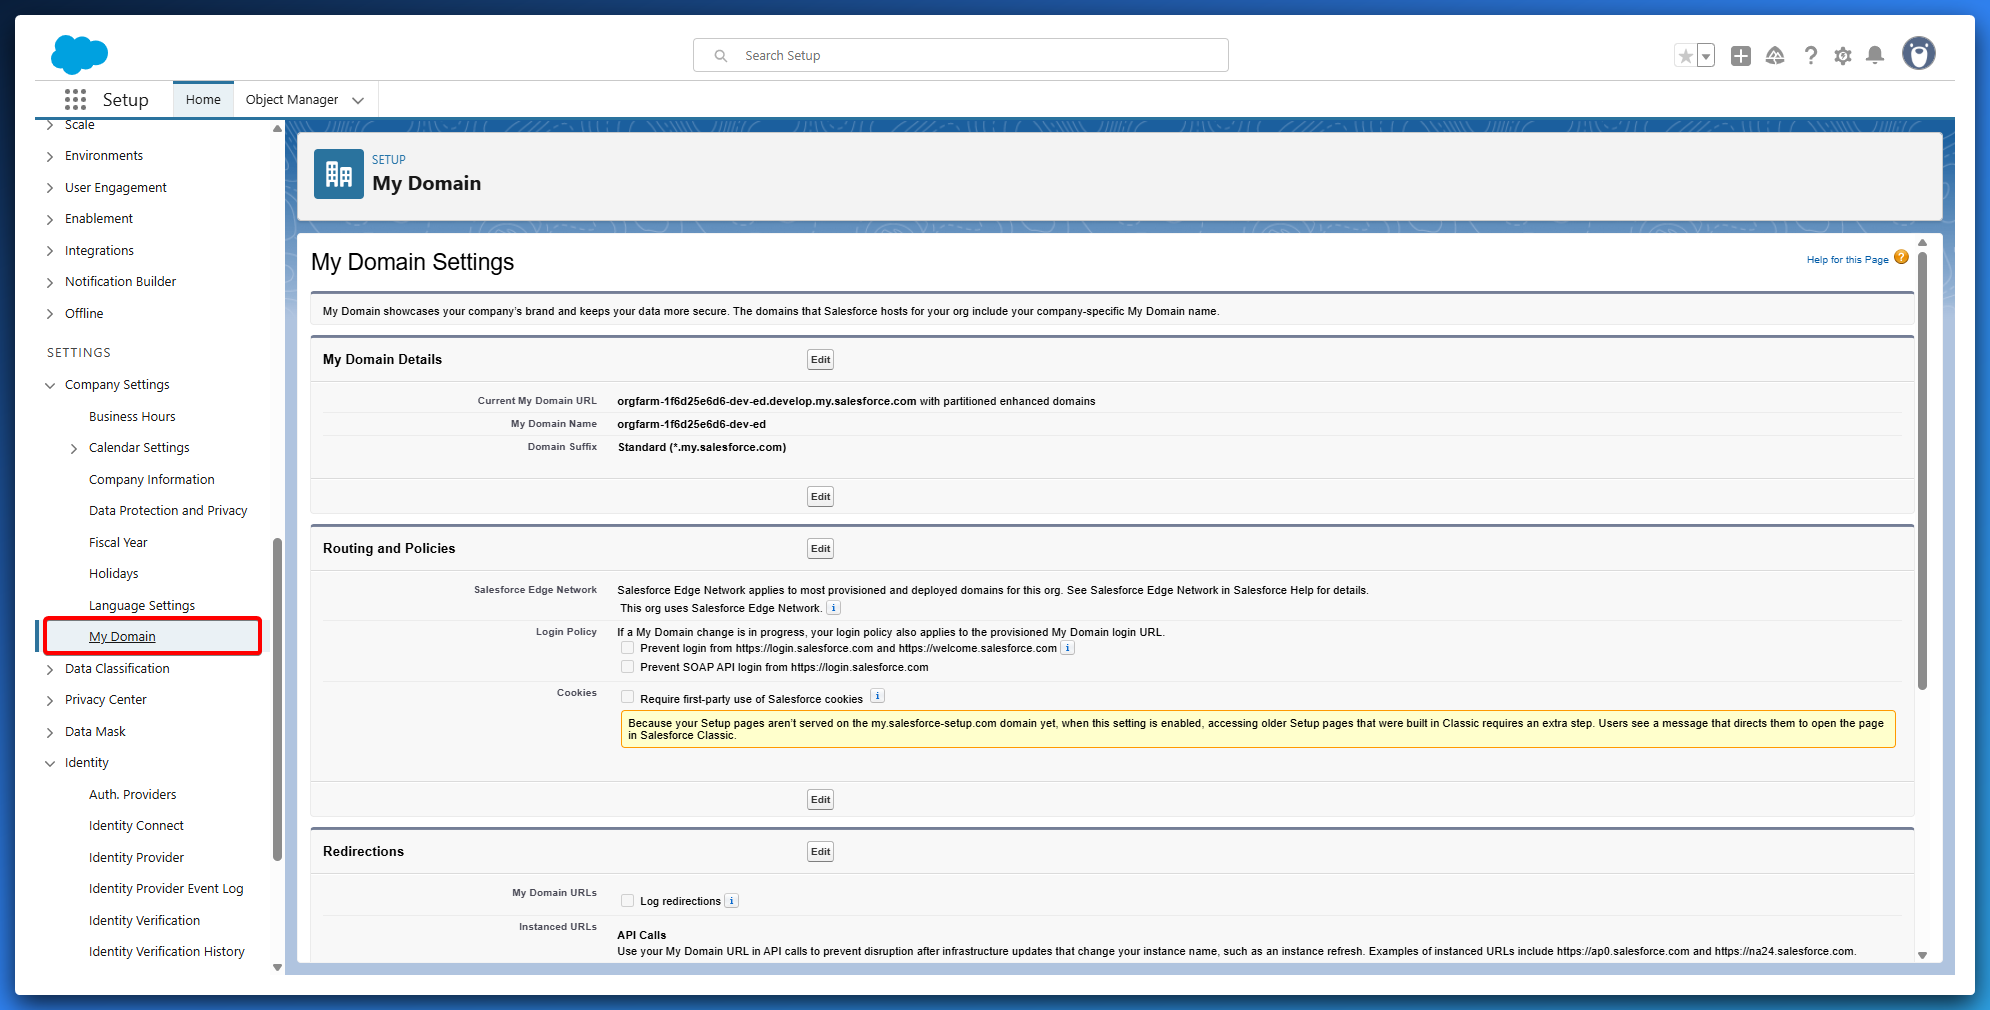Click info icon beside Log redirections
1990x1010 pixels.
(732, 901)
